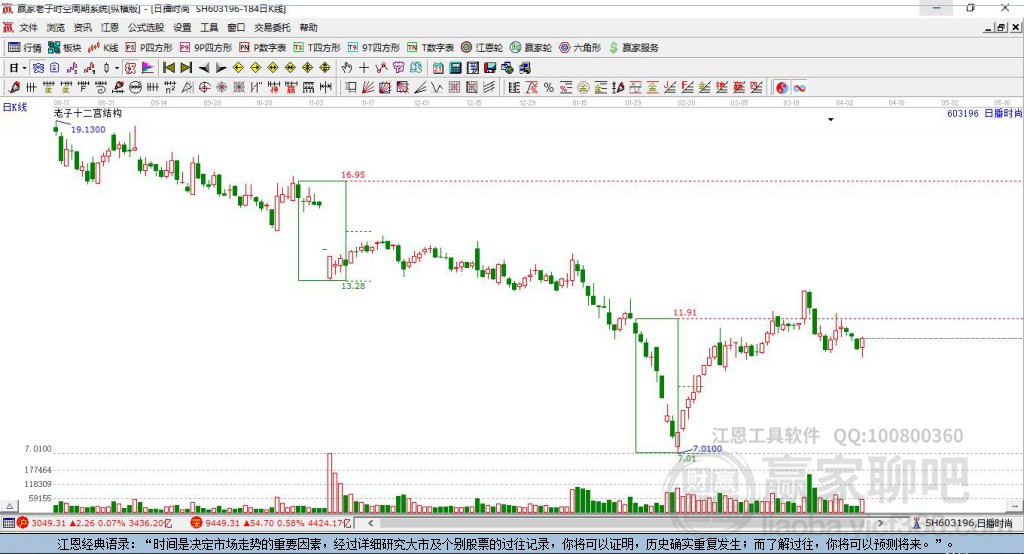
Task: Open the 赢家轮 wheel tool
Action: pos(530,48)
